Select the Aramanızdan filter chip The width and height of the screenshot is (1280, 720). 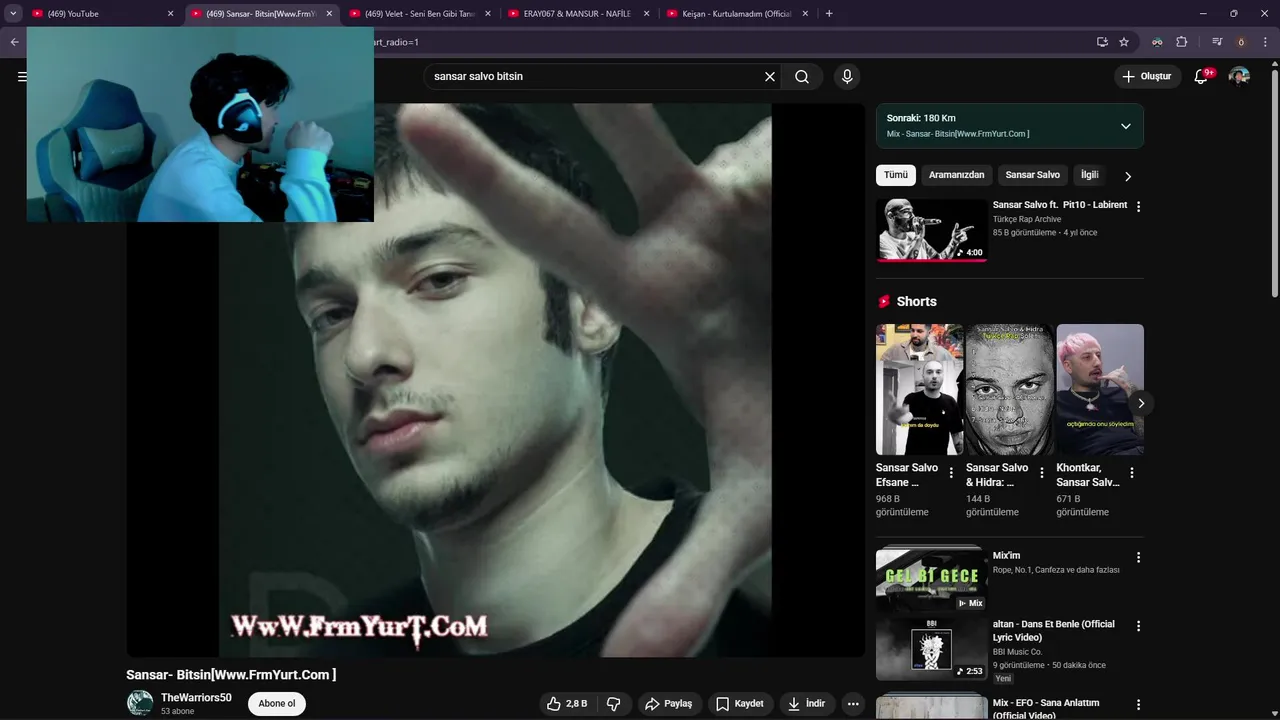tap(956, 175)
